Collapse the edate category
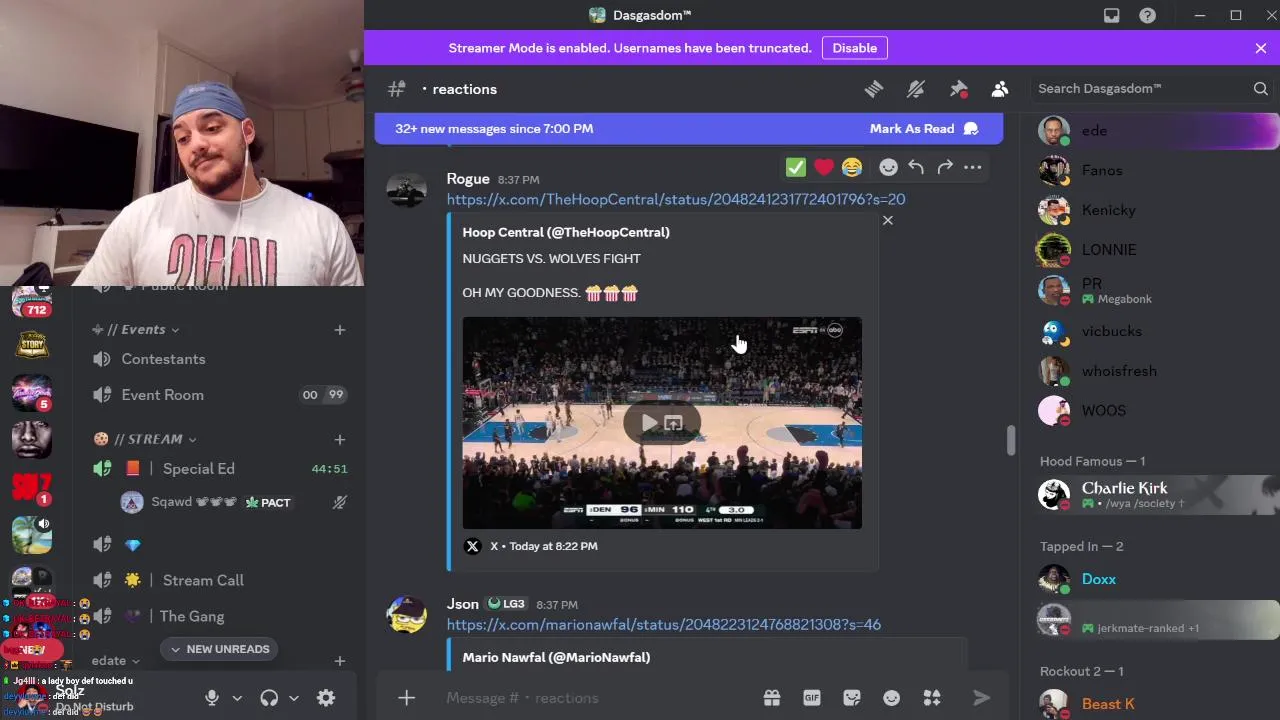The height and width of the screenshot is (720, 1280). 116,660
